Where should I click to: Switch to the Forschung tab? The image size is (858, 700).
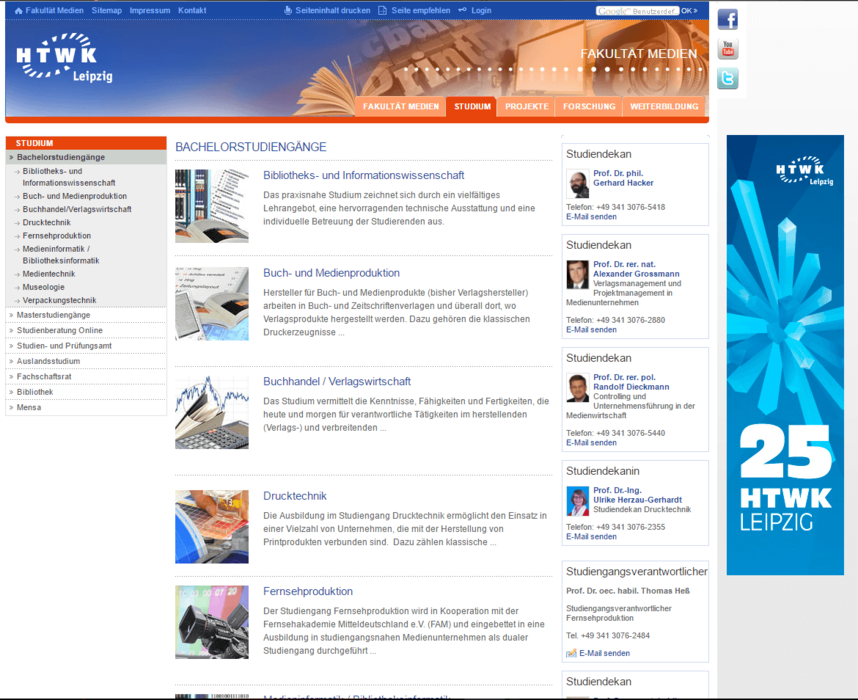[x=589, y=106]
